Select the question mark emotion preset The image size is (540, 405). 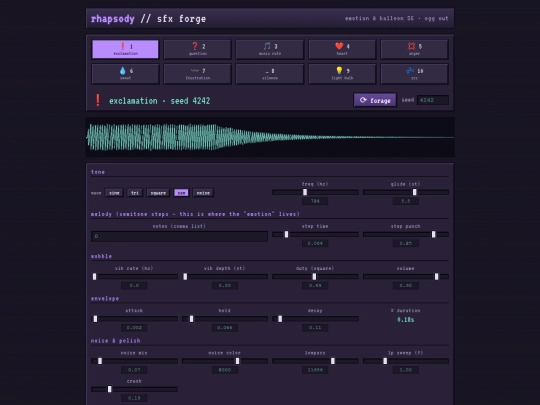click(x=198, y=49)
